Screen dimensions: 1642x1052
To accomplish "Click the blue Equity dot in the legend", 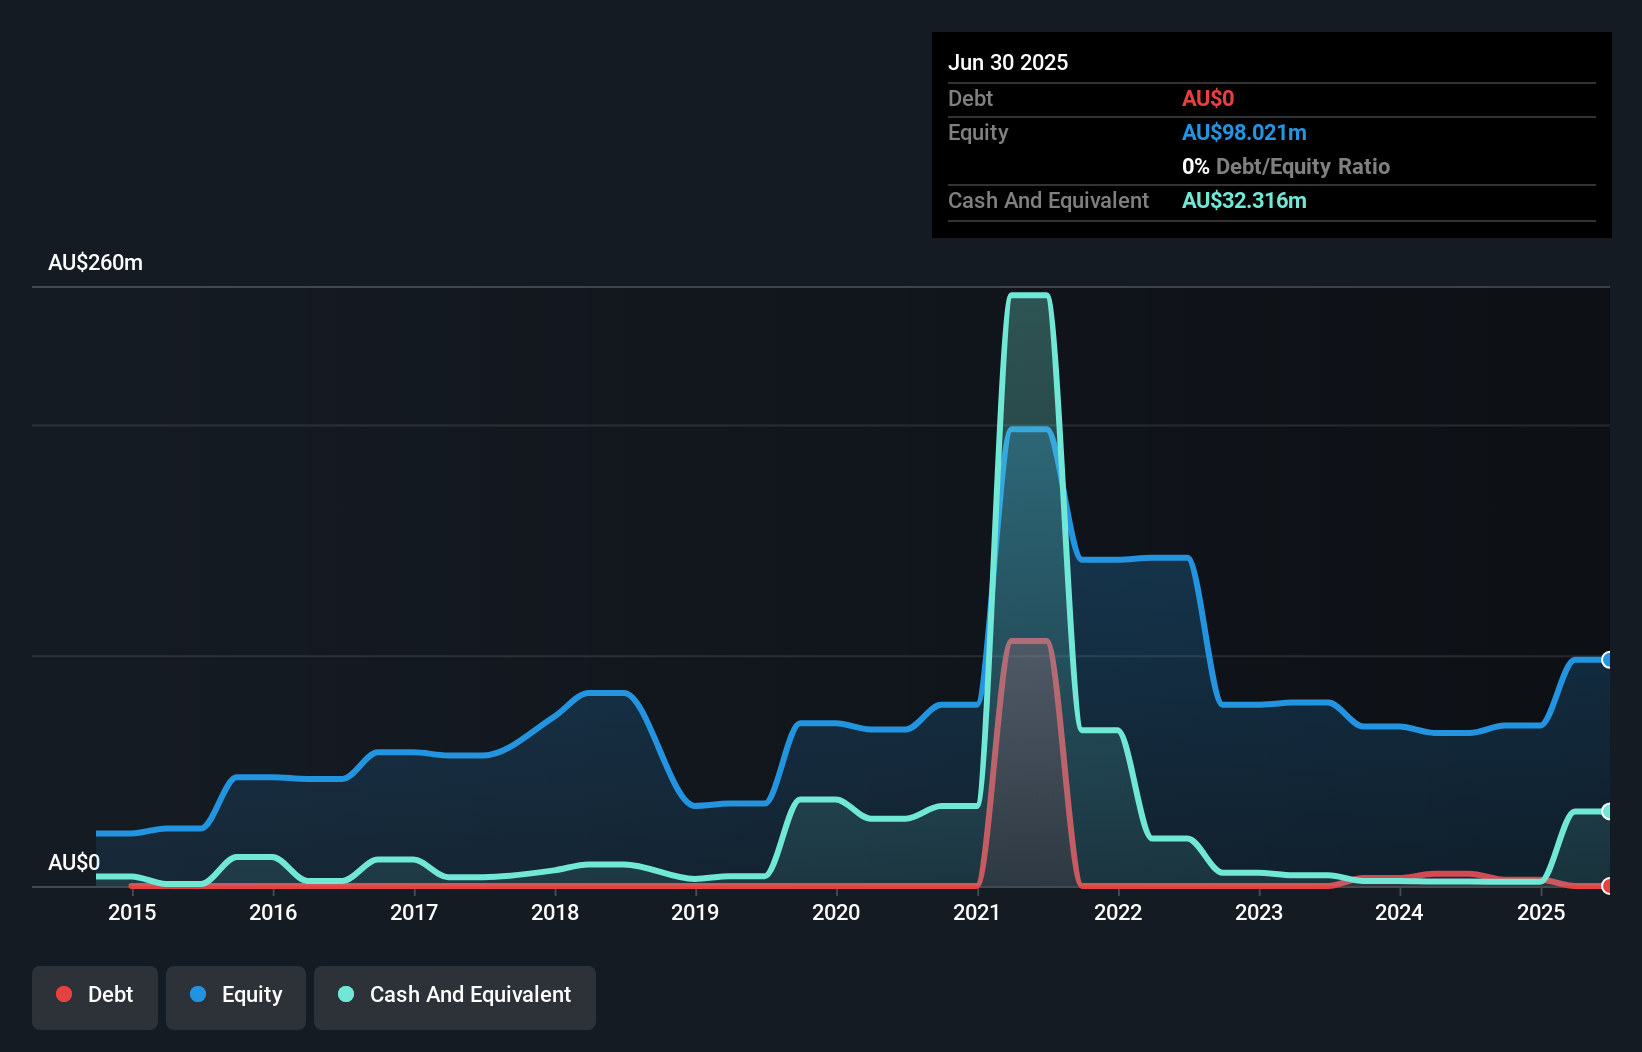I will [199, 994].
